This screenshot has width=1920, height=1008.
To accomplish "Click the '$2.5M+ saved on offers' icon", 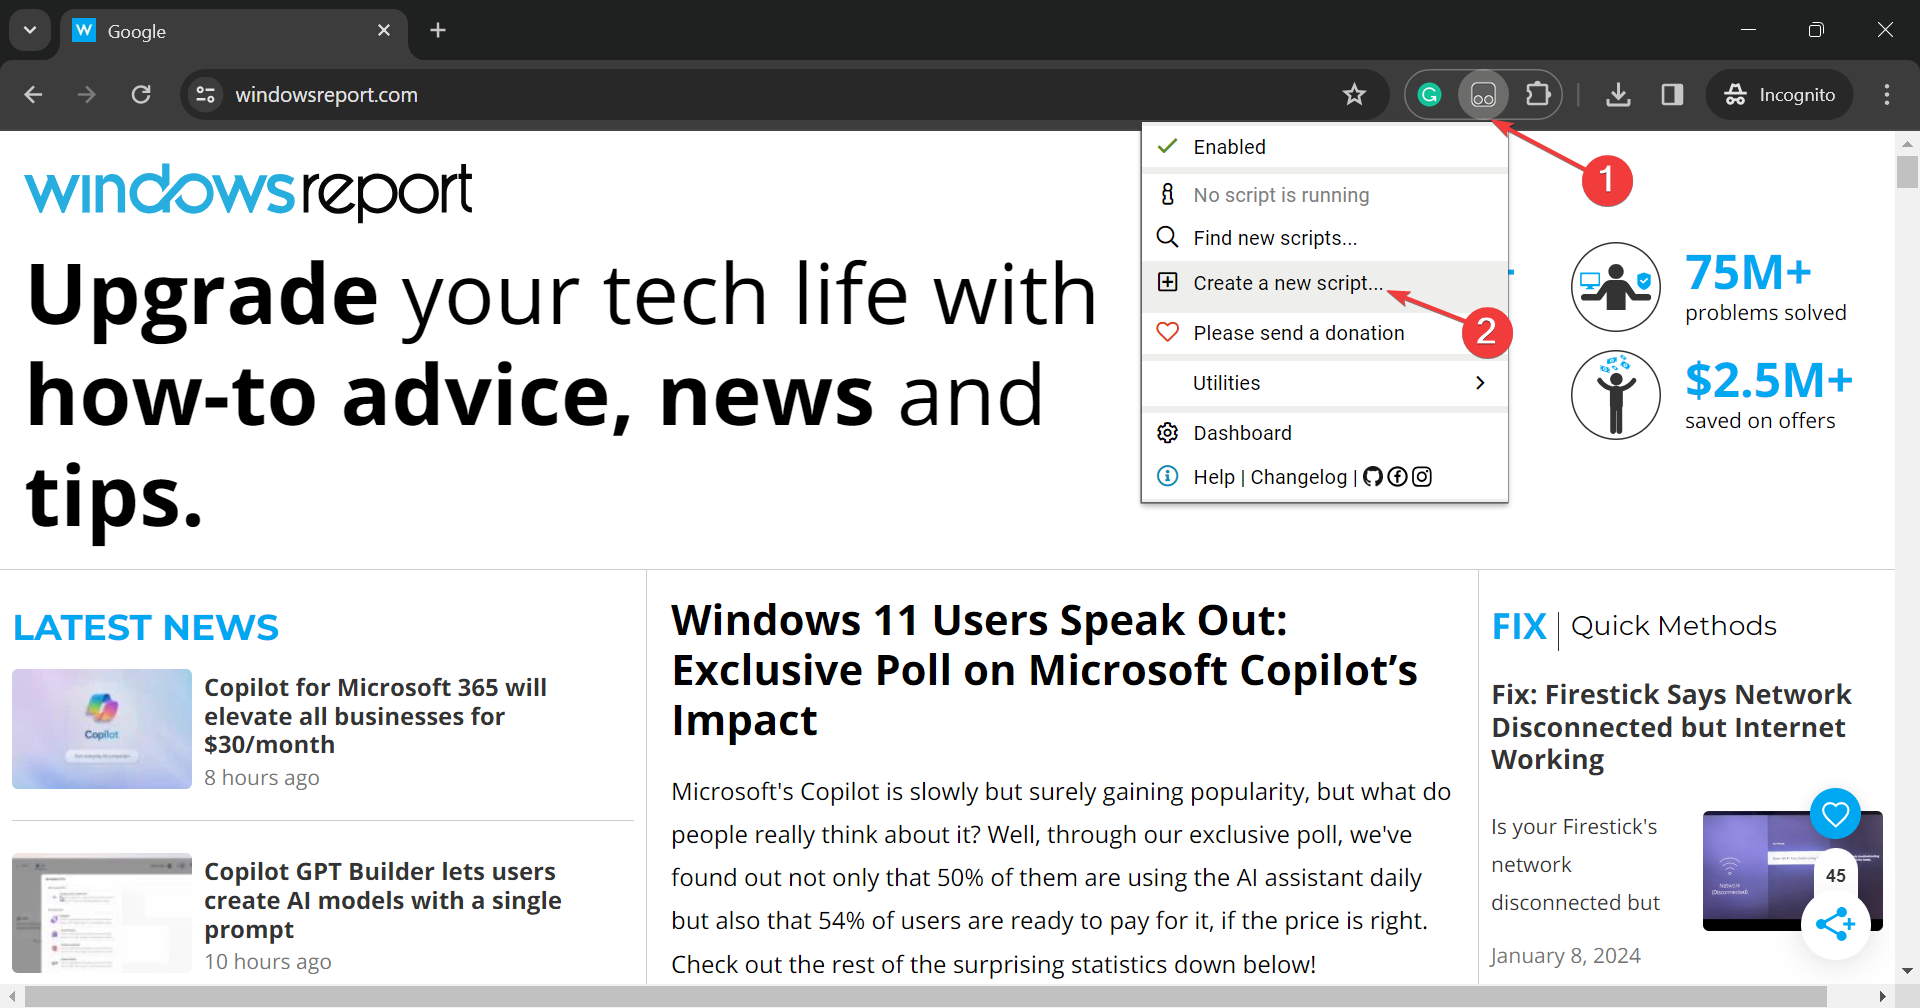I will click(1616, 395).
